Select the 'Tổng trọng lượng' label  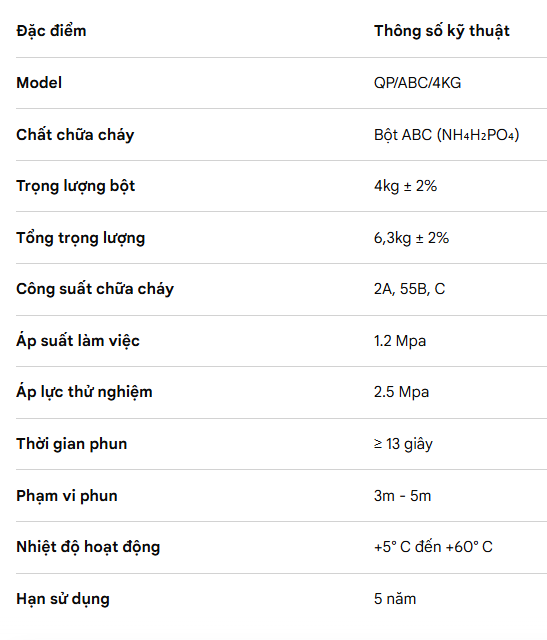(x=80, y=238)
